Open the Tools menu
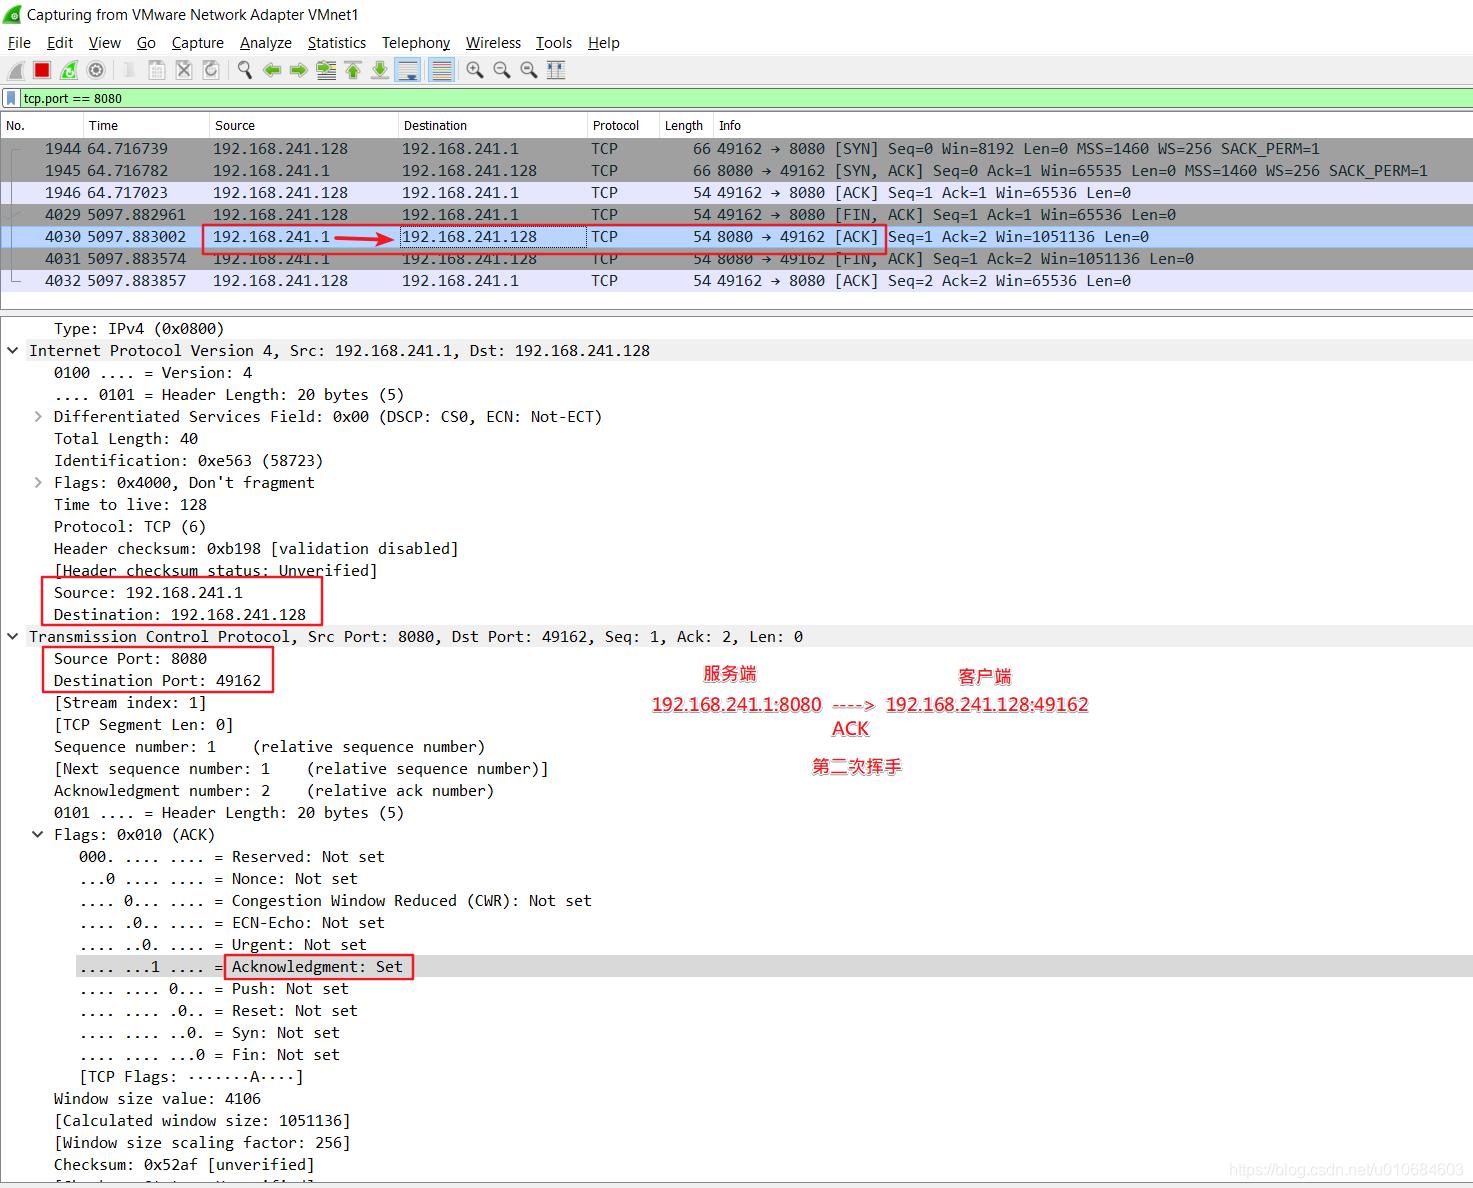Image resolution: width=1473 pixels, height=1188 pixels. click(x=554, y=43)
